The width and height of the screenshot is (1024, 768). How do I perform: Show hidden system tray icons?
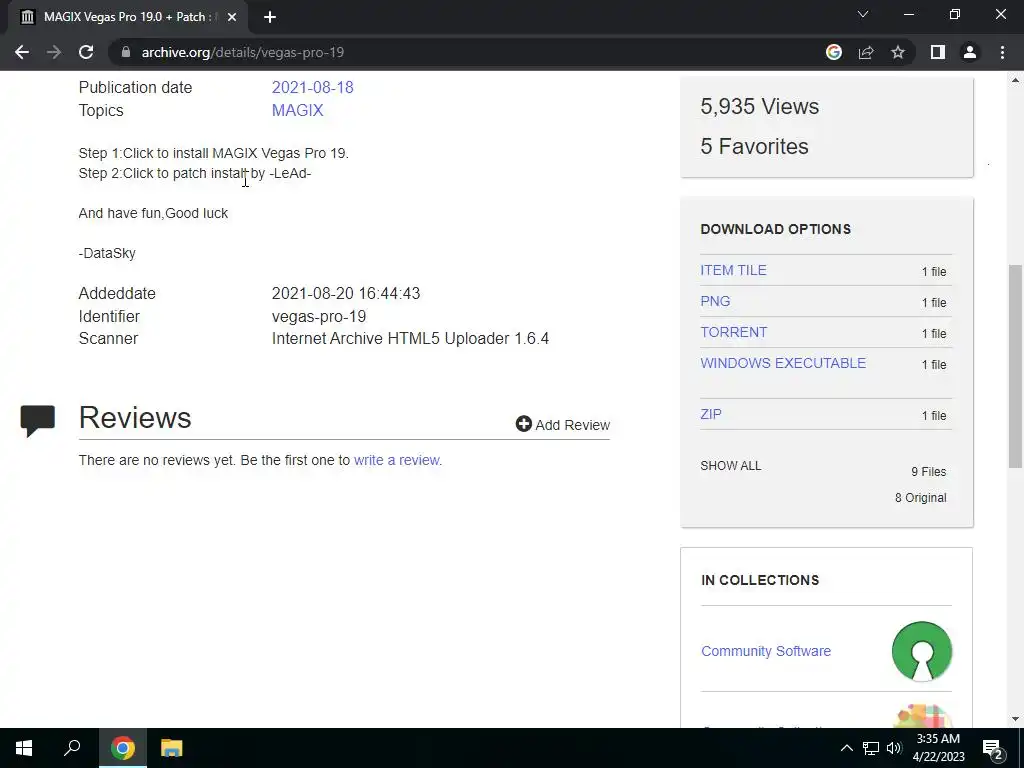click(846, 748)
